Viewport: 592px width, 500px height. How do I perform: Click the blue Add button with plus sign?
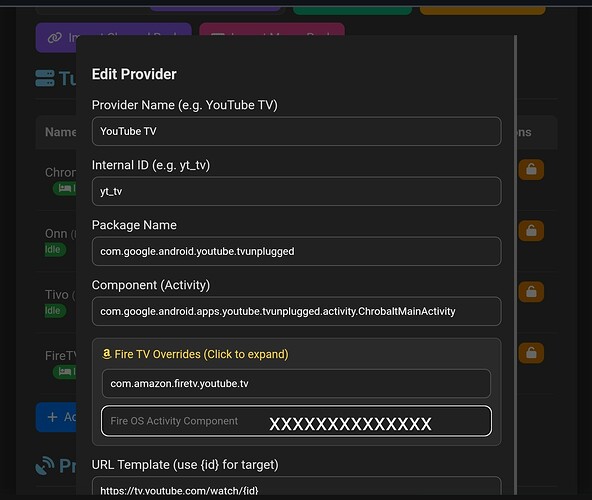pos(56,417)
